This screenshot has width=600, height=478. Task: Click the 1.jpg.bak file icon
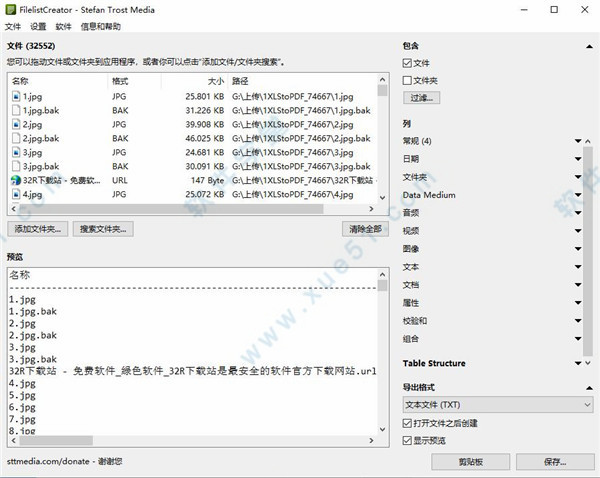[16, 110]
